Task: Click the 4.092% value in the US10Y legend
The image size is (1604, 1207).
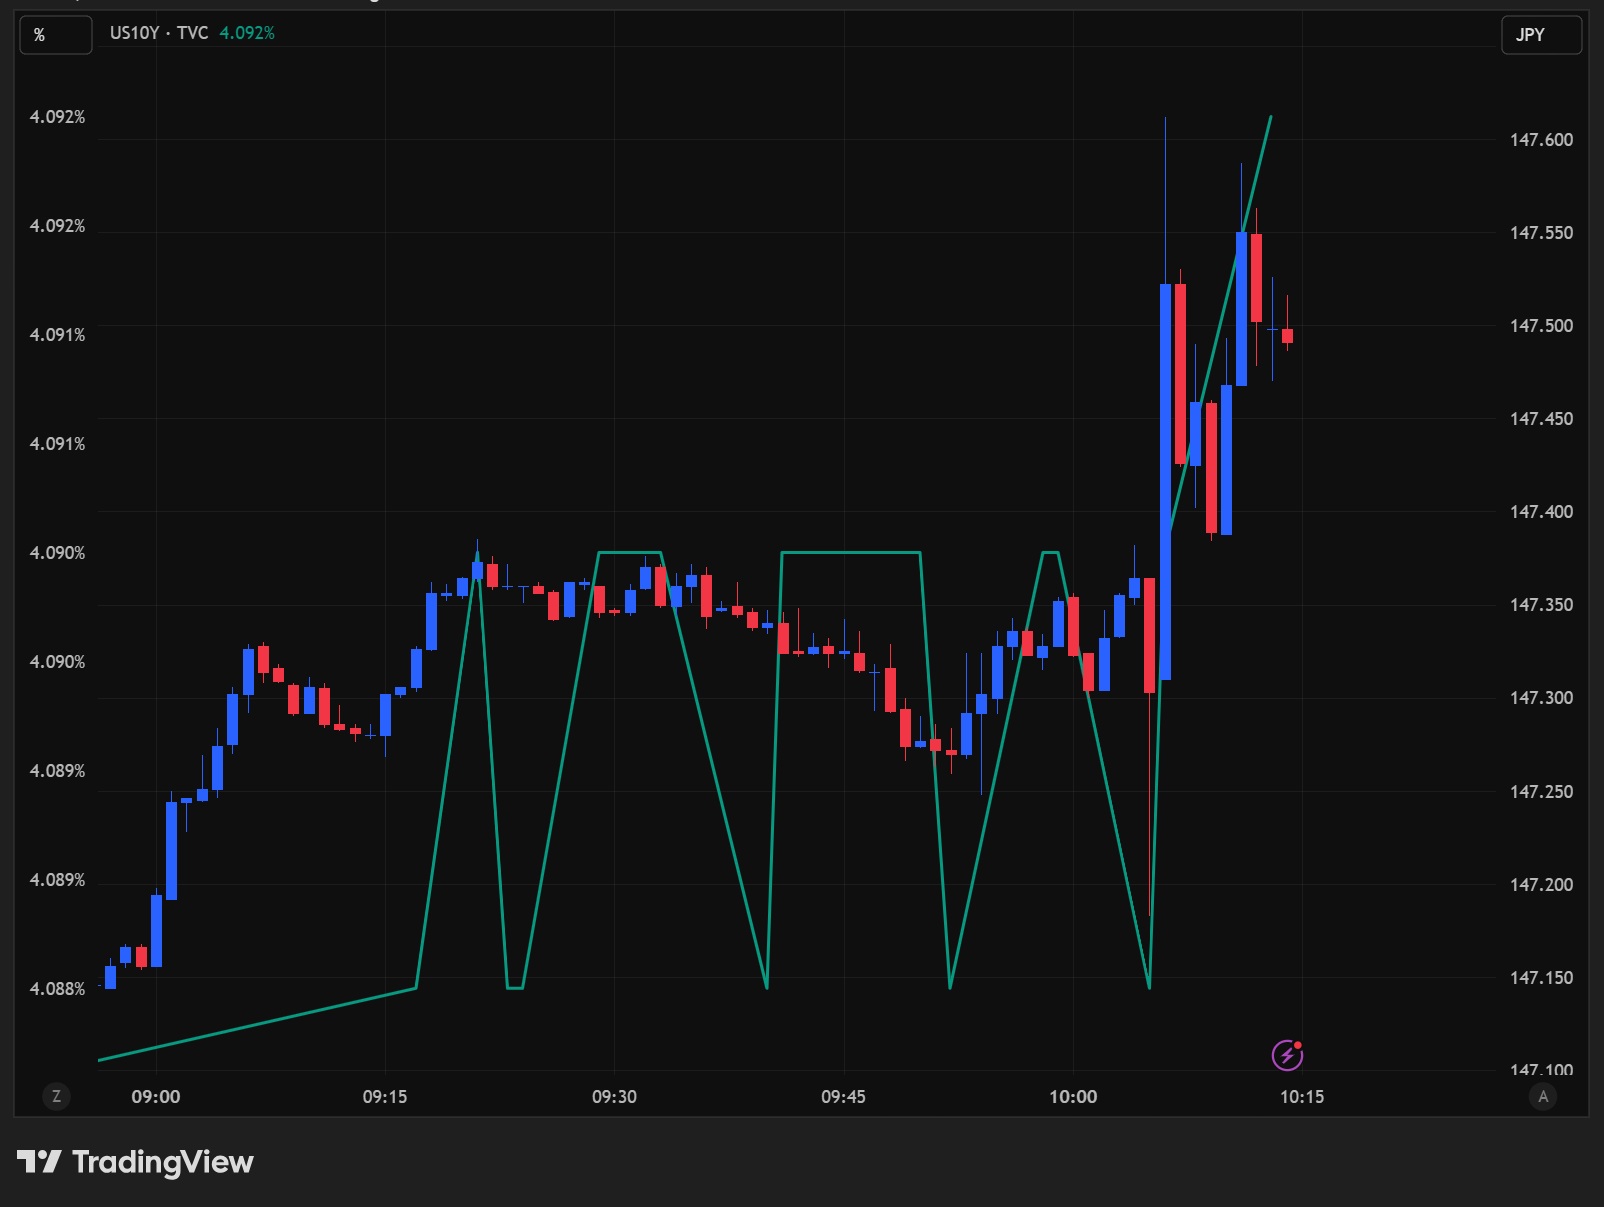Action: 247,33
